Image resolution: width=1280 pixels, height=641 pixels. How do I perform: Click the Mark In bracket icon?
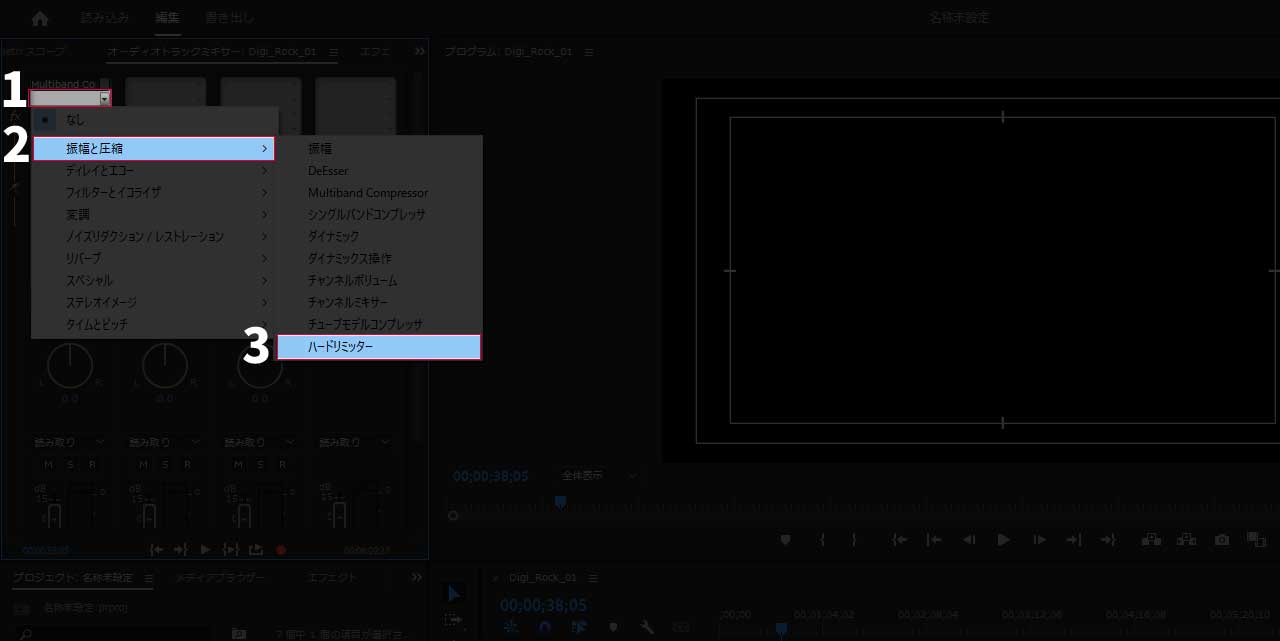click(822, 540)
